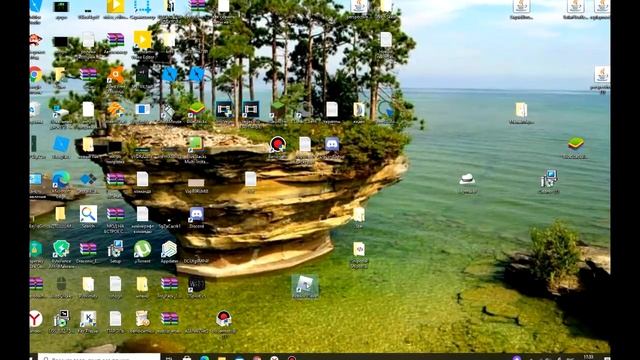Select the Minecraft grass block shortcut
This screenshot has height=360, width=640.
[278, 110]
